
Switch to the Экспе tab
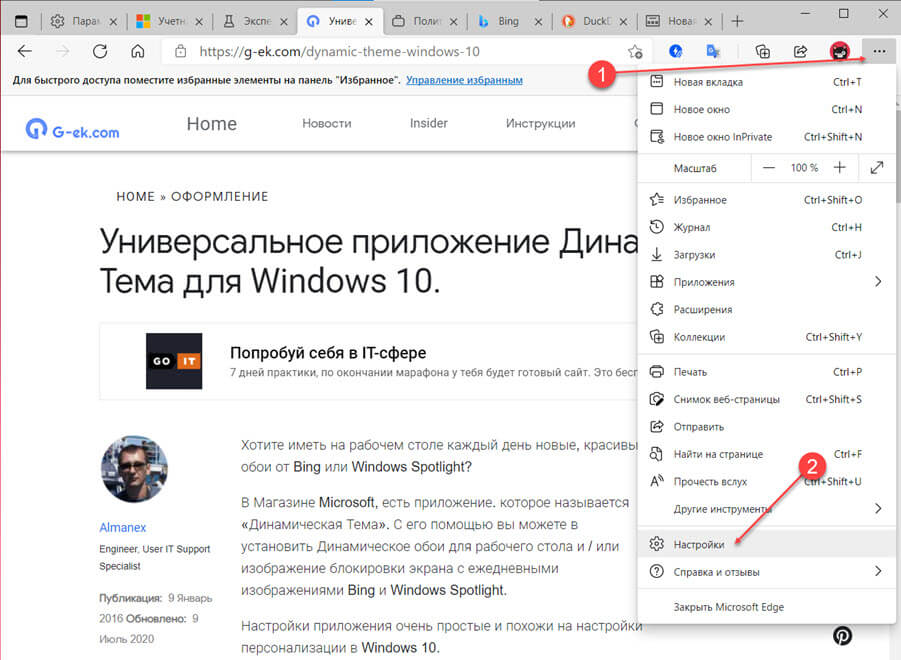(x=255, y=22)
